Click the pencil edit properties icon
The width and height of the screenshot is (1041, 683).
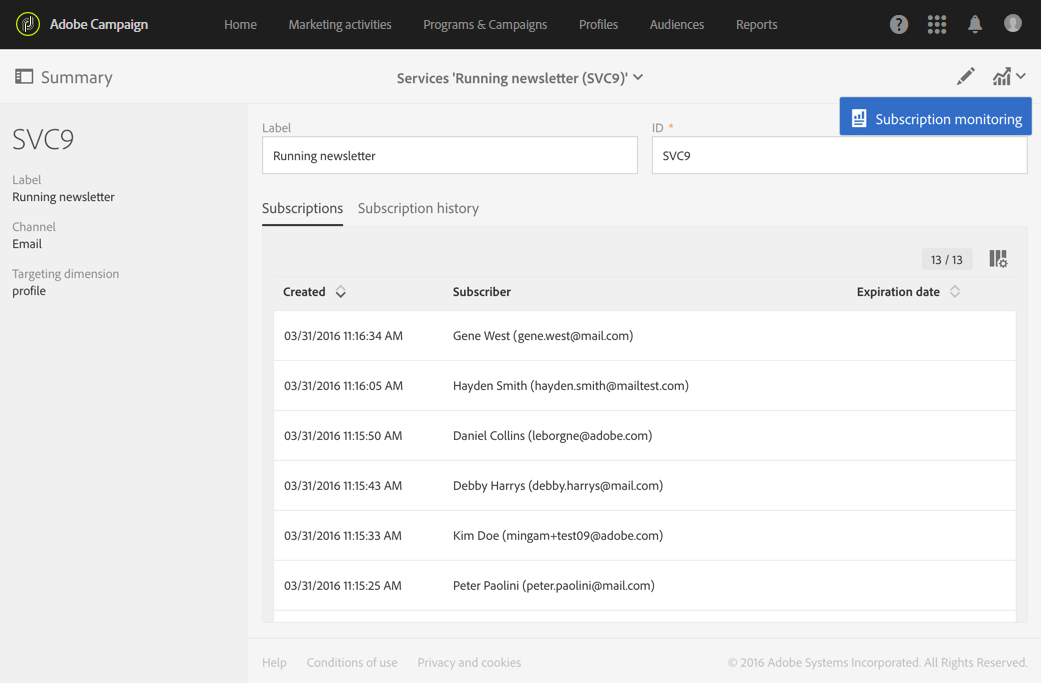tap(965, 77)
